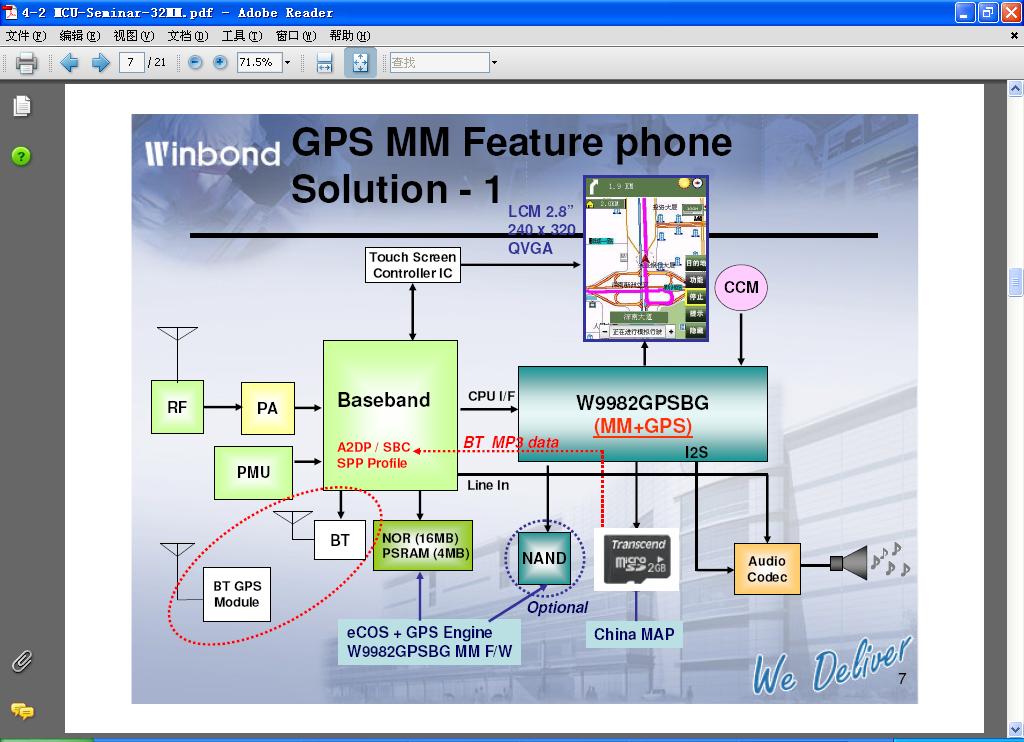Image resolution: width=1024 pixels, height=742 pixels.
Task: Open the 工具(T) menu
Action: click(242, 36)
